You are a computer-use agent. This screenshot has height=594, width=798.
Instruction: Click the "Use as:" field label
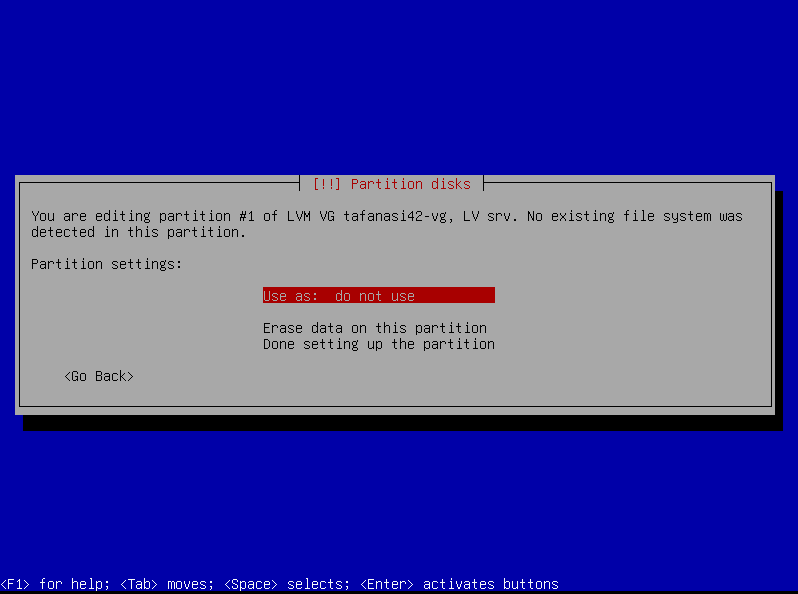[290, 296]
